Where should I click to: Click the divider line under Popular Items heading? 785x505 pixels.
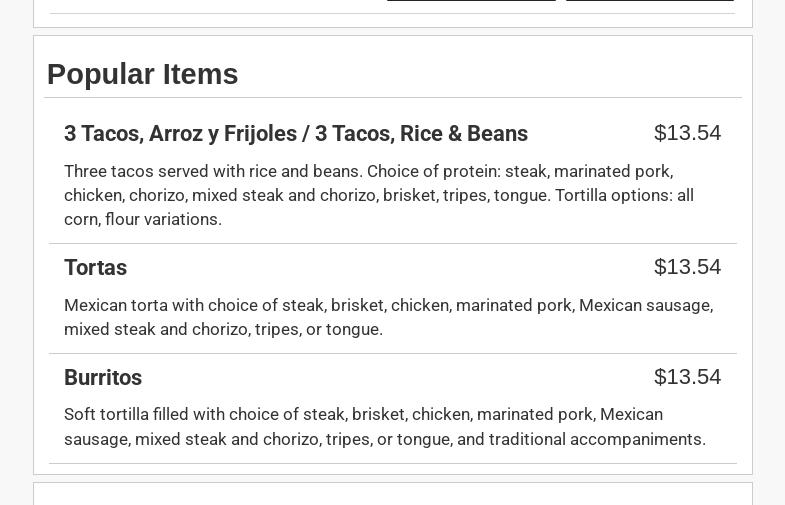pyautogui.click(x=392, y=98)
